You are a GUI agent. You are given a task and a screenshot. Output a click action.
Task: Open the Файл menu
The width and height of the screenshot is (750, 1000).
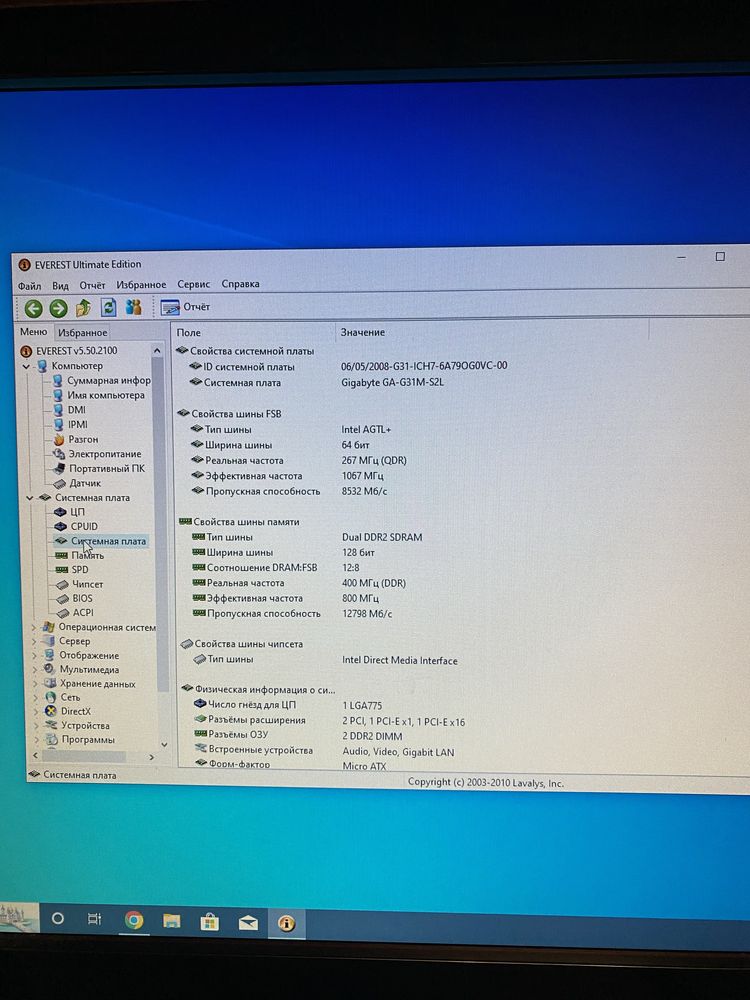[29, 285]
